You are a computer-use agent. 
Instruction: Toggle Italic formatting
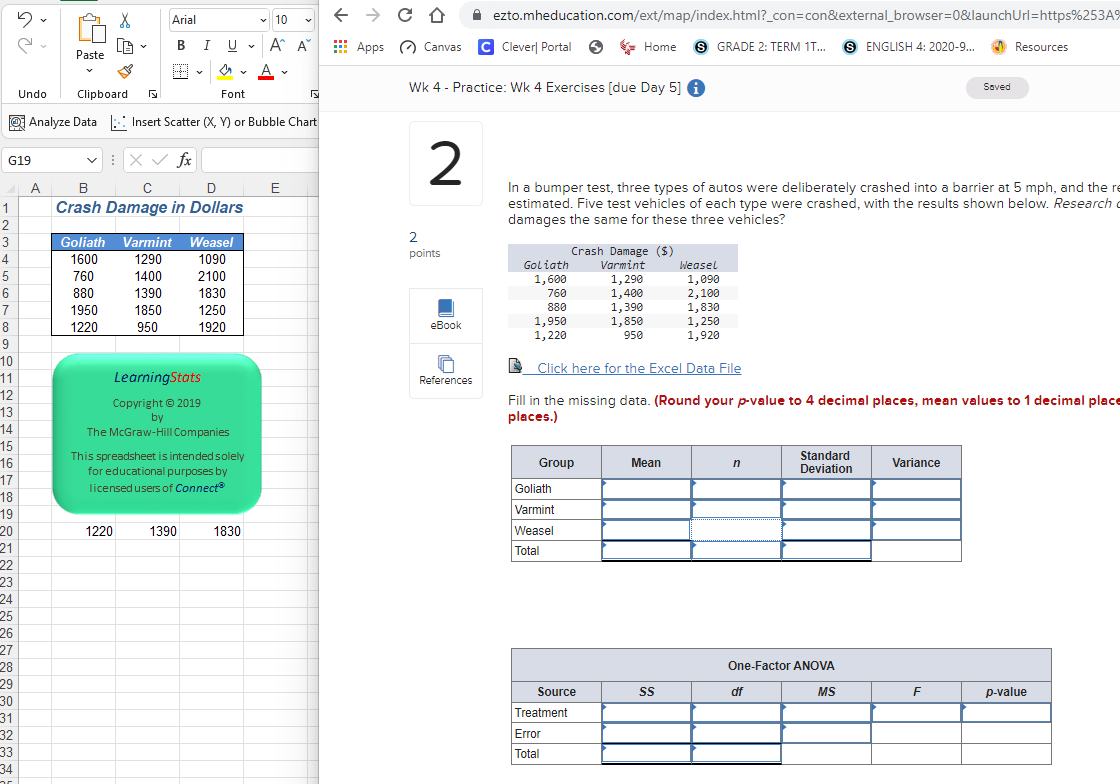point(206,46)
